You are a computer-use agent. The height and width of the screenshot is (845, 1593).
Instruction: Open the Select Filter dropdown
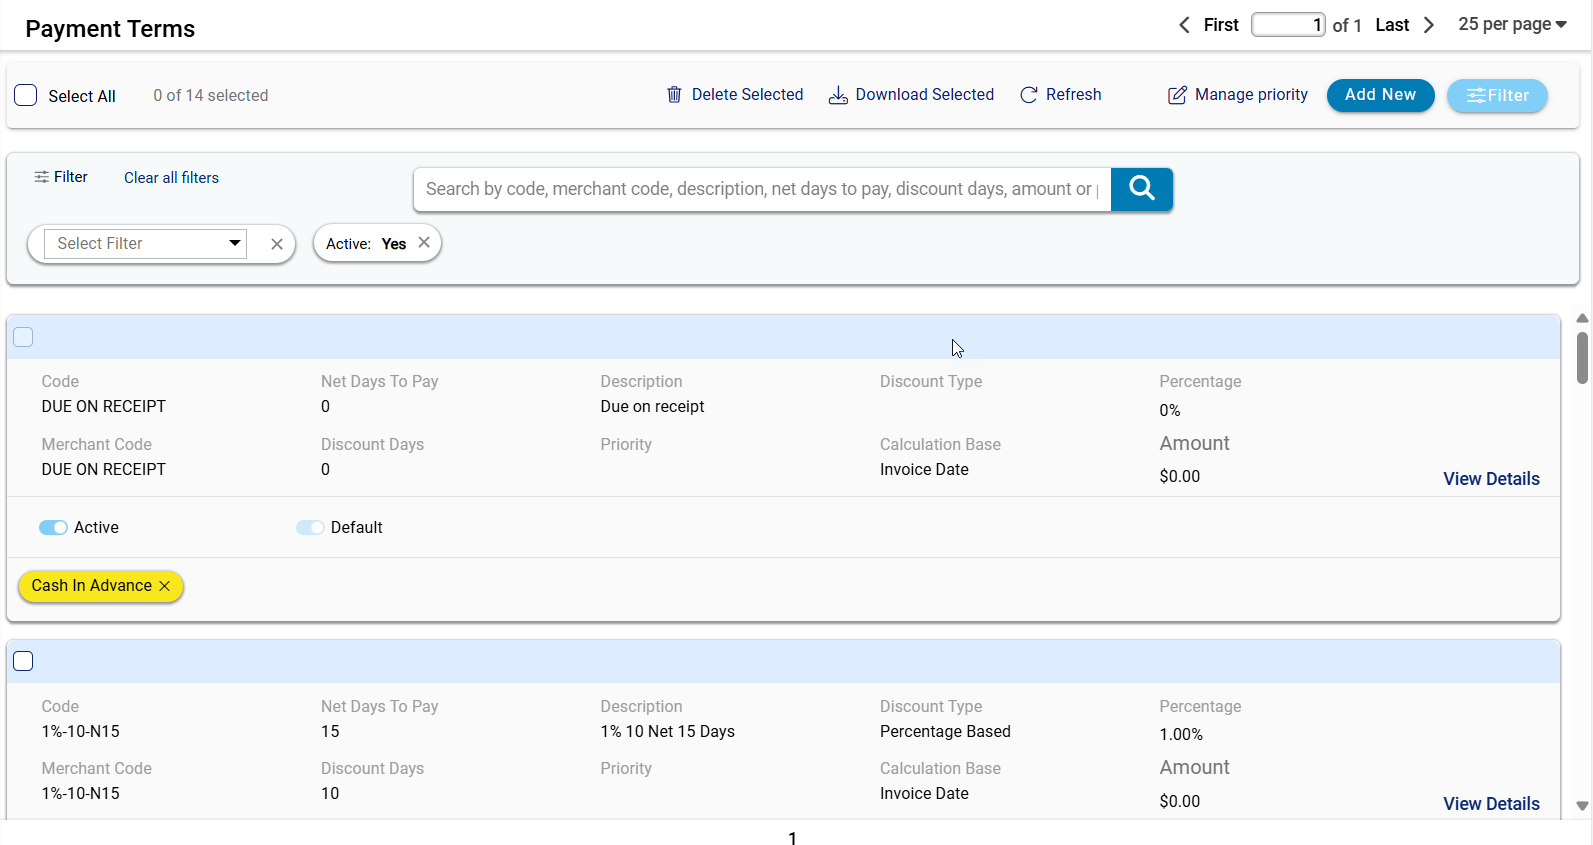coord(146,244)
